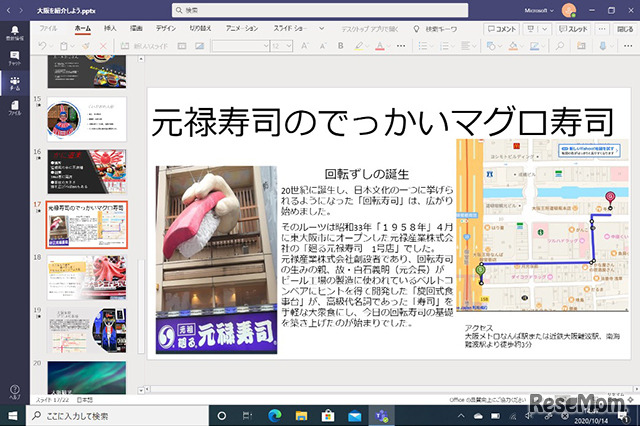
Task: Click the Designer icon in ribbon
Action: 581,46
